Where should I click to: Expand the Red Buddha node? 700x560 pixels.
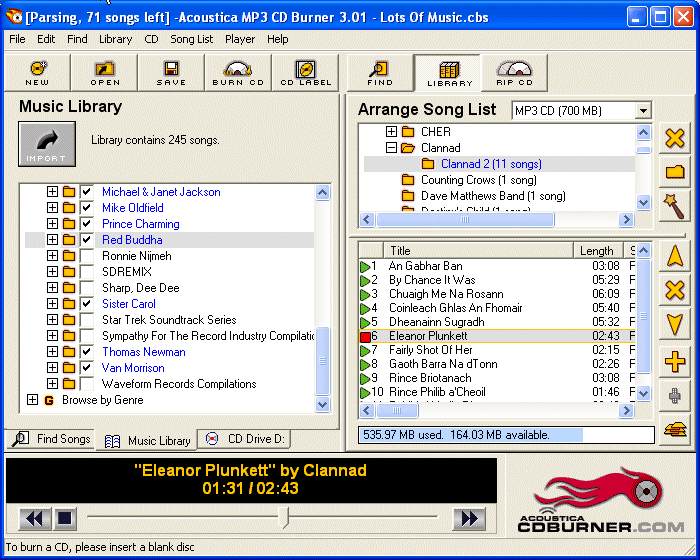point(52,240)
